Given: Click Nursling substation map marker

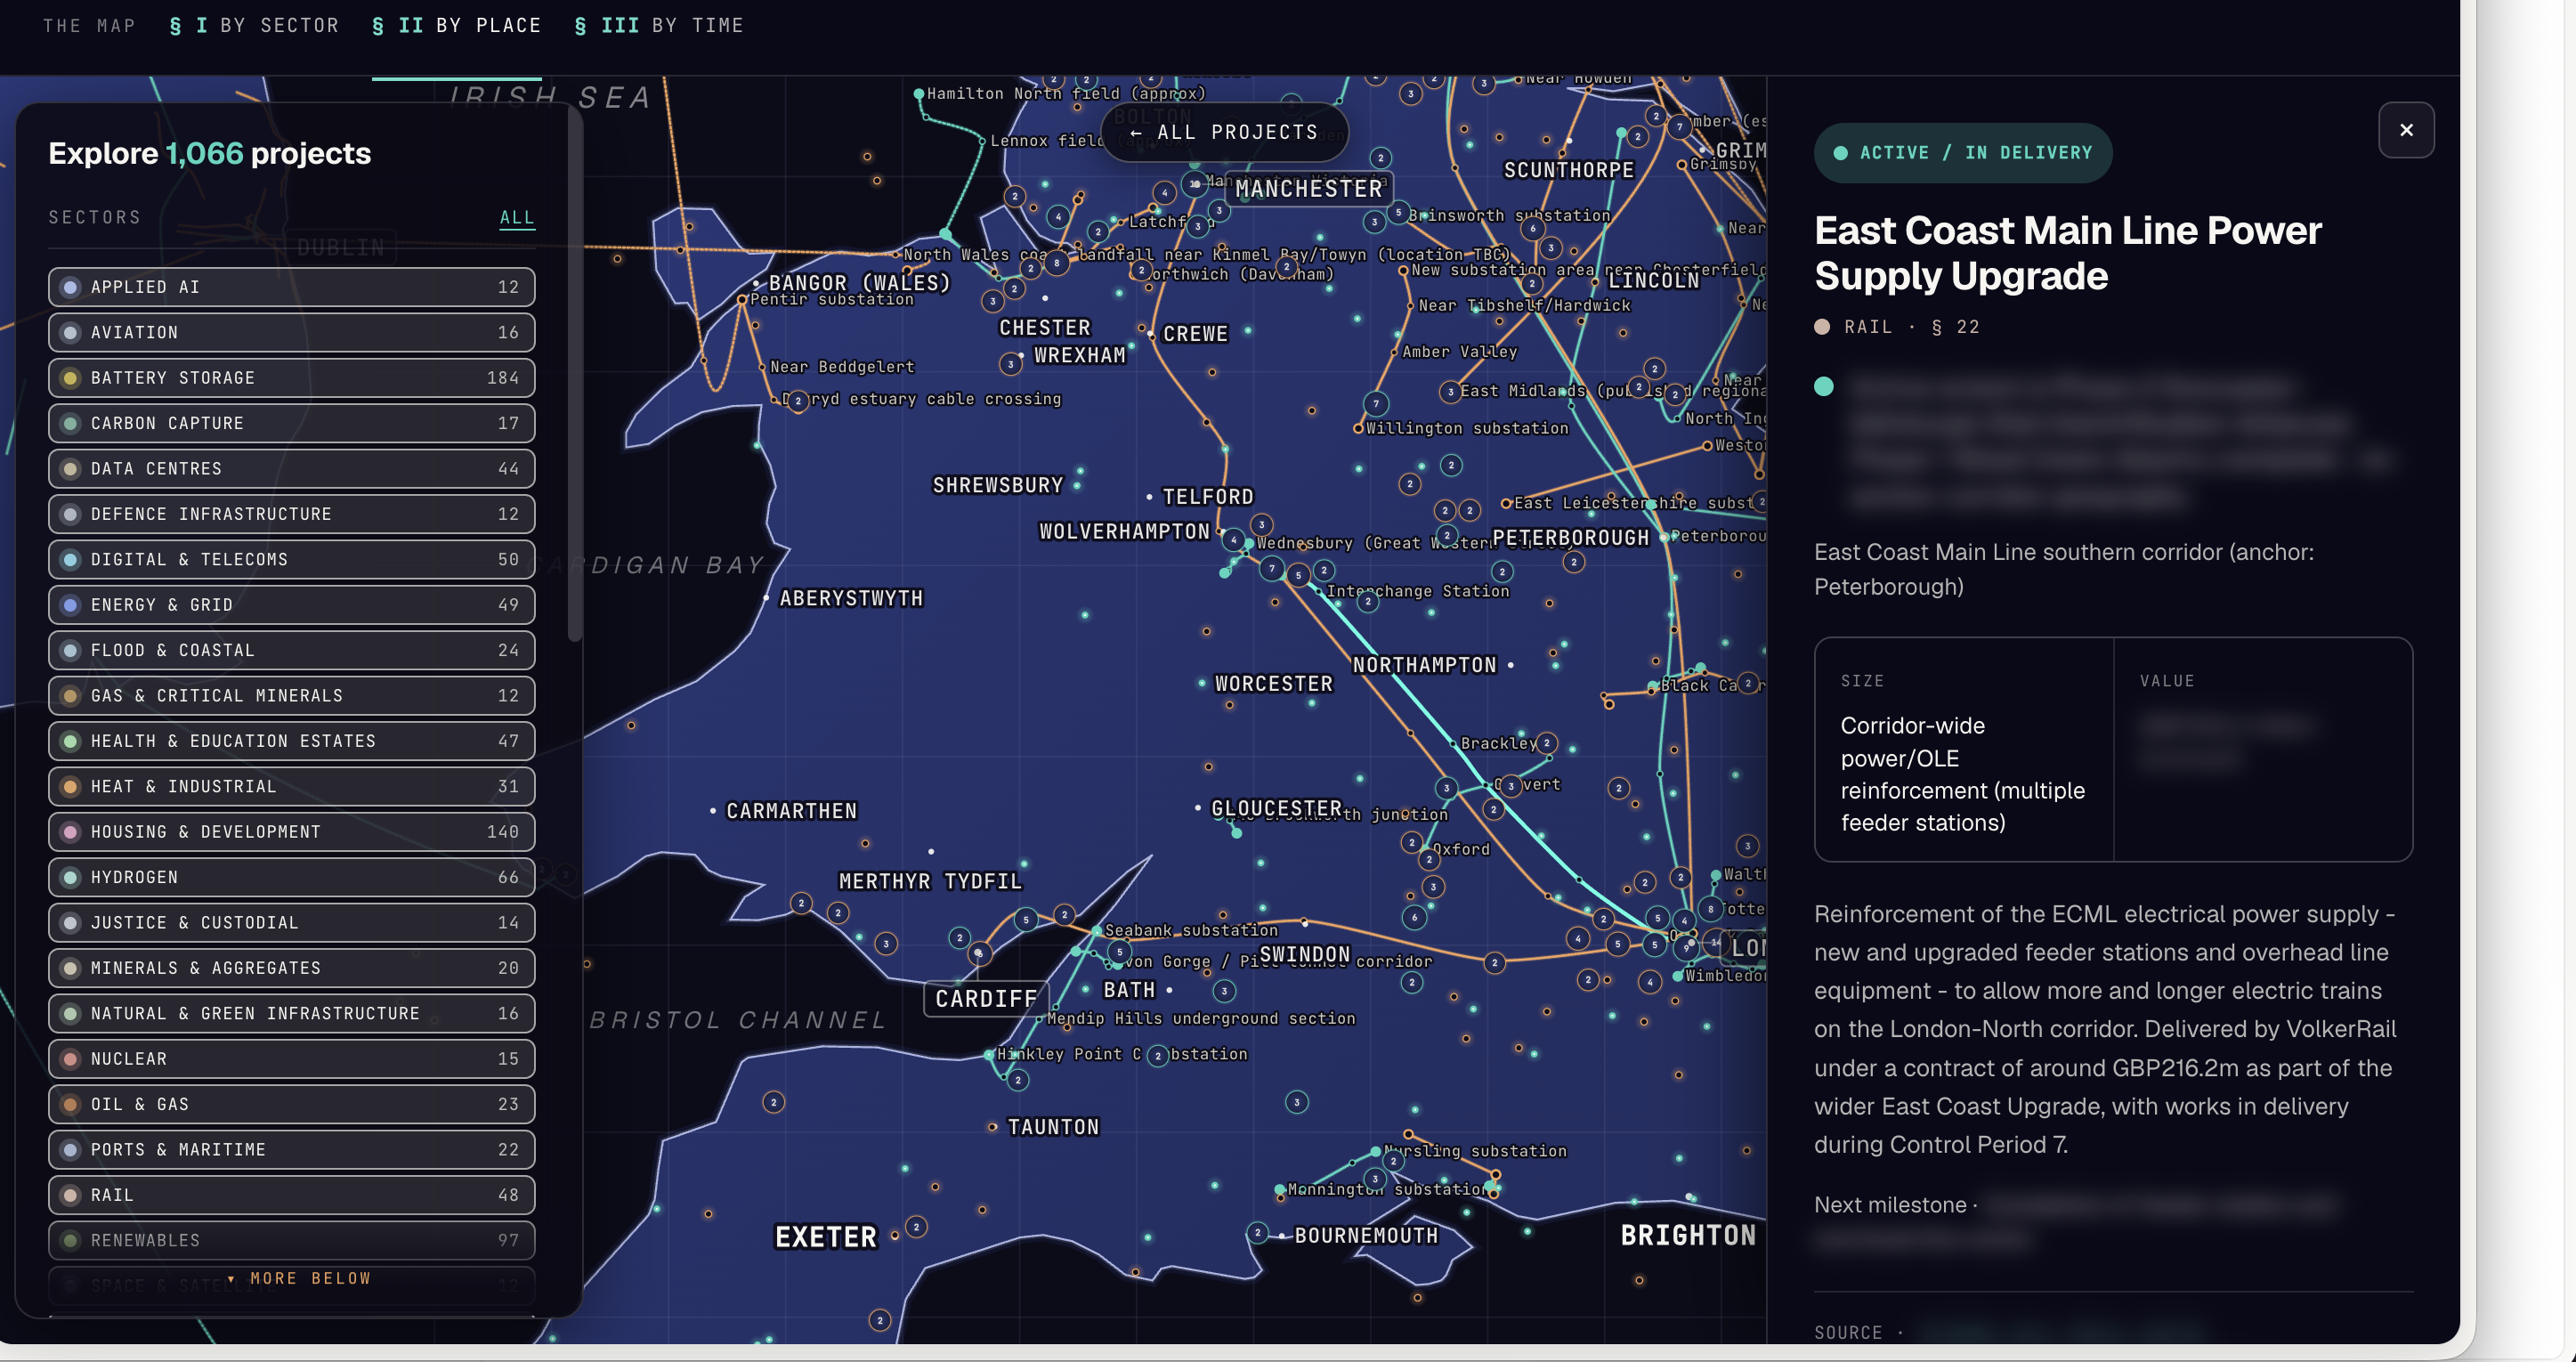Looking at the screenshot, I should click(x=1376, y=1152).
